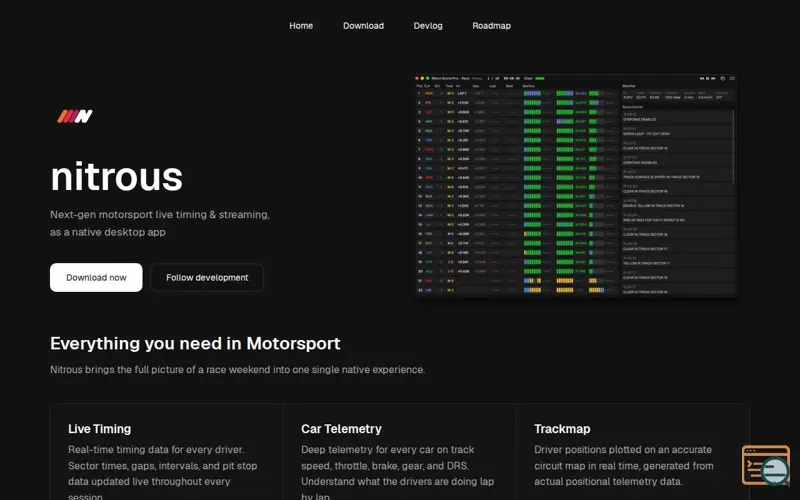Click the Download now button

click(96, 278)
